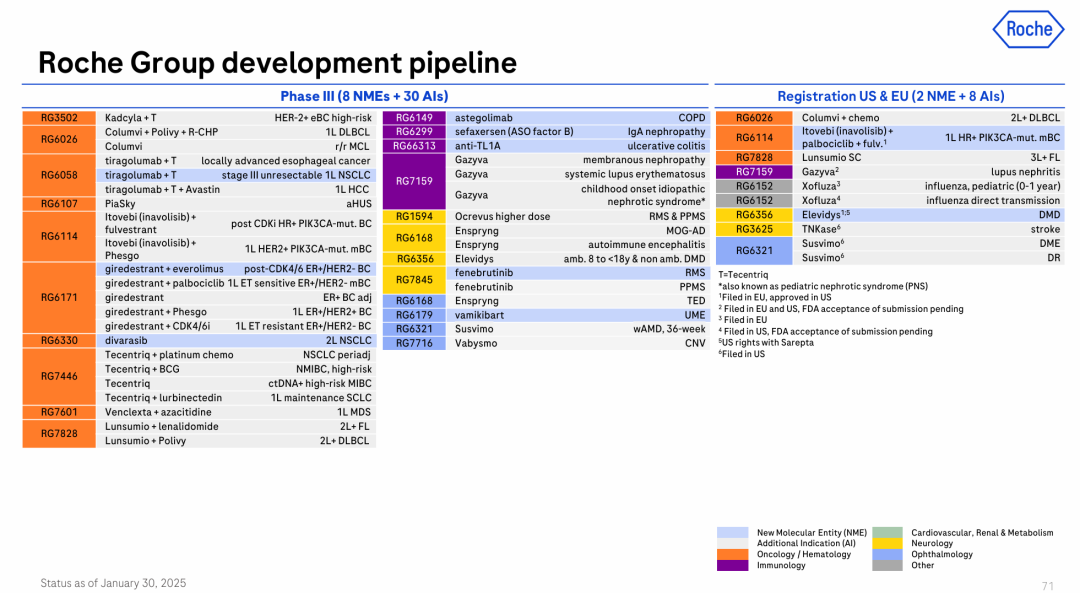The width and height of the screenshot is (1080, 593).
Task: Select the 'COPD' indication
Action: tap(692, 118)
